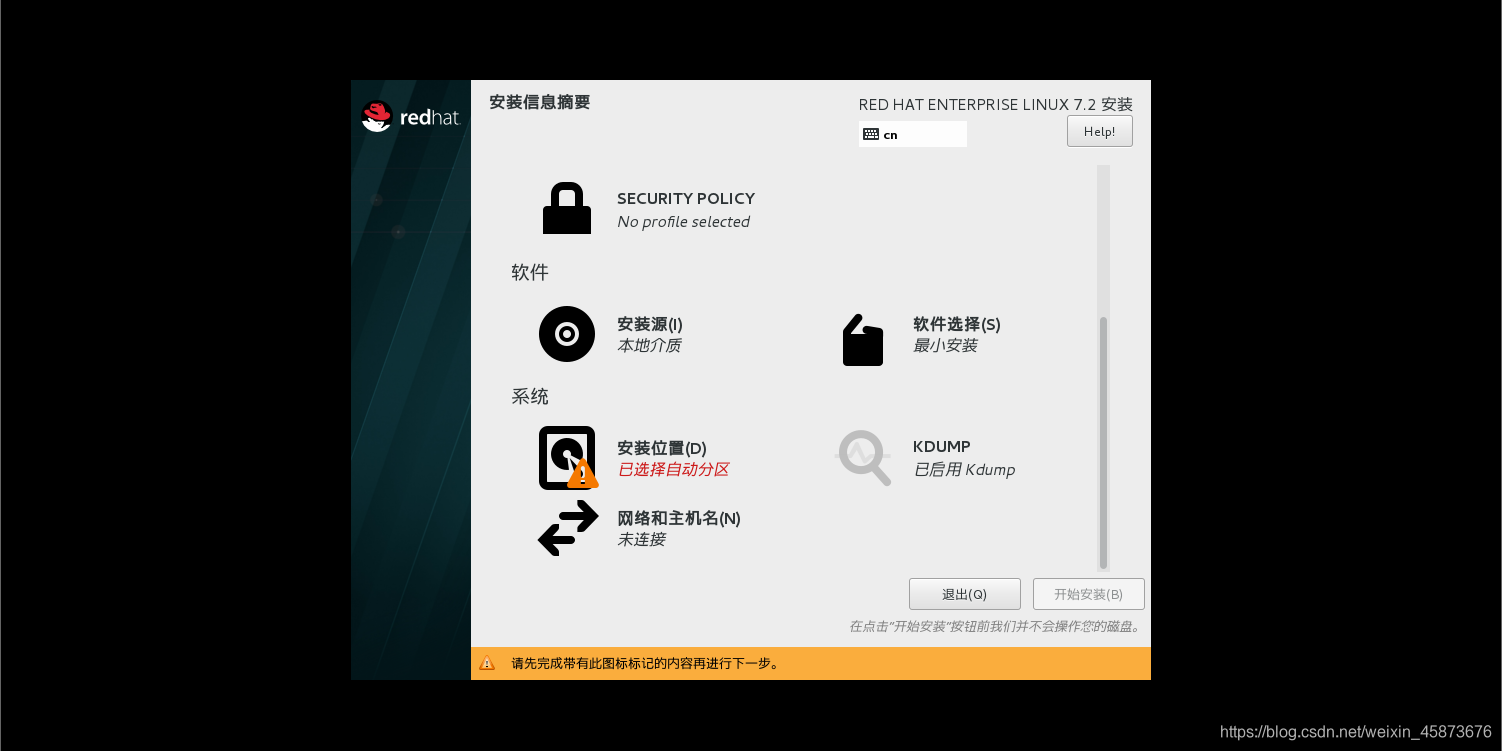
Task: Click the 最小安装 status text
Action: pyautogui.click(x=945, y=346)
